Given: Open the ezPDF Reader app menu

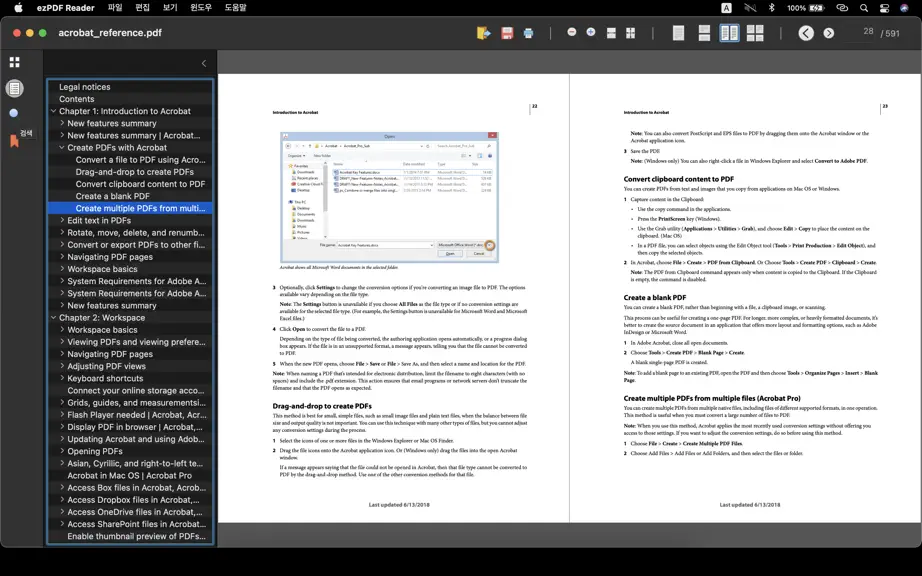Looking at the screenshot, I should click(65, 8).
